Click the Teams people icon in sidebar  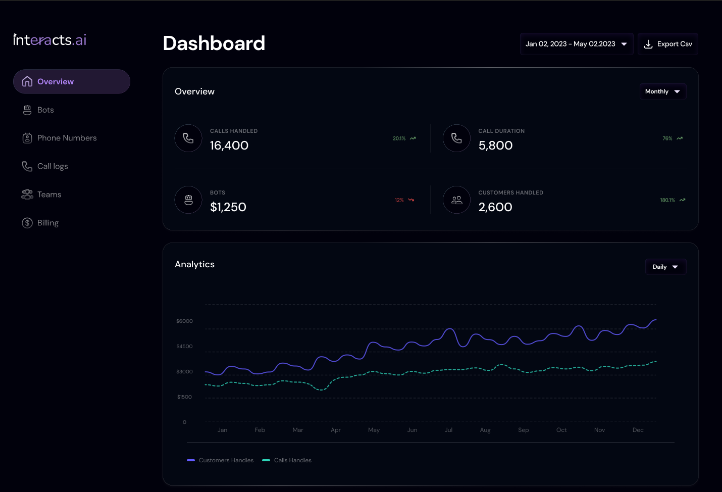[27, 194]
